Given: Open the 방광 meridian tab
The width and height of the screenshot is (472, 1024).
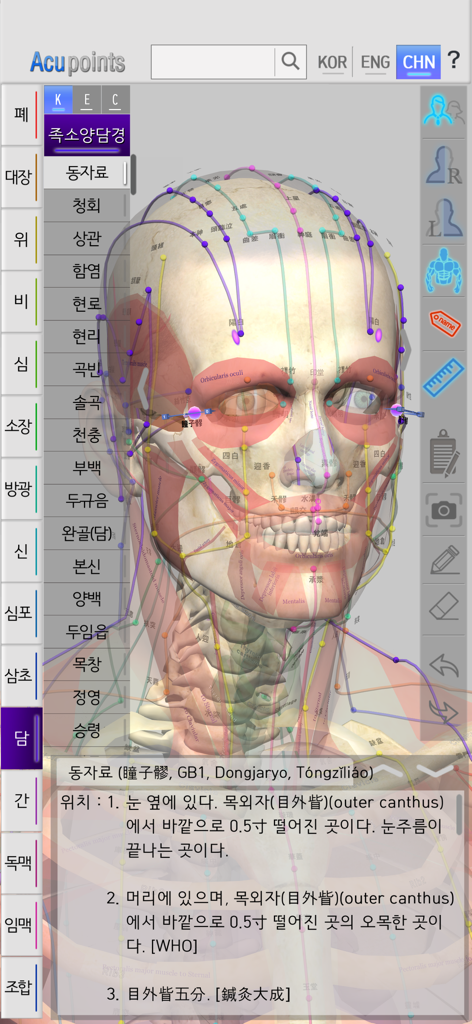Looking at the screenshot, I should coord(21,488).
